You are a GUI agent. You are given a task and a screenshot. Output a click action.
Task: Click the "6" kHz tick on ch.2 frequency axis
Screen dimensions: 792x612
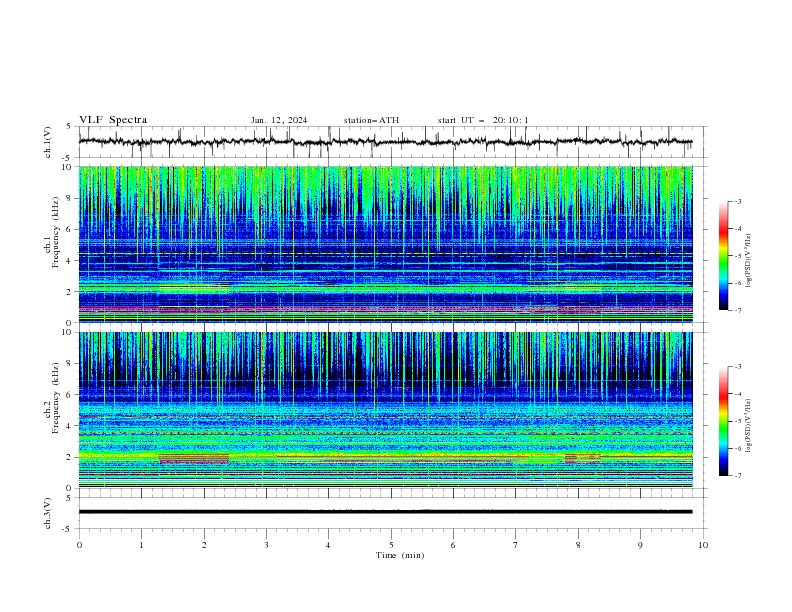[71, 394]
